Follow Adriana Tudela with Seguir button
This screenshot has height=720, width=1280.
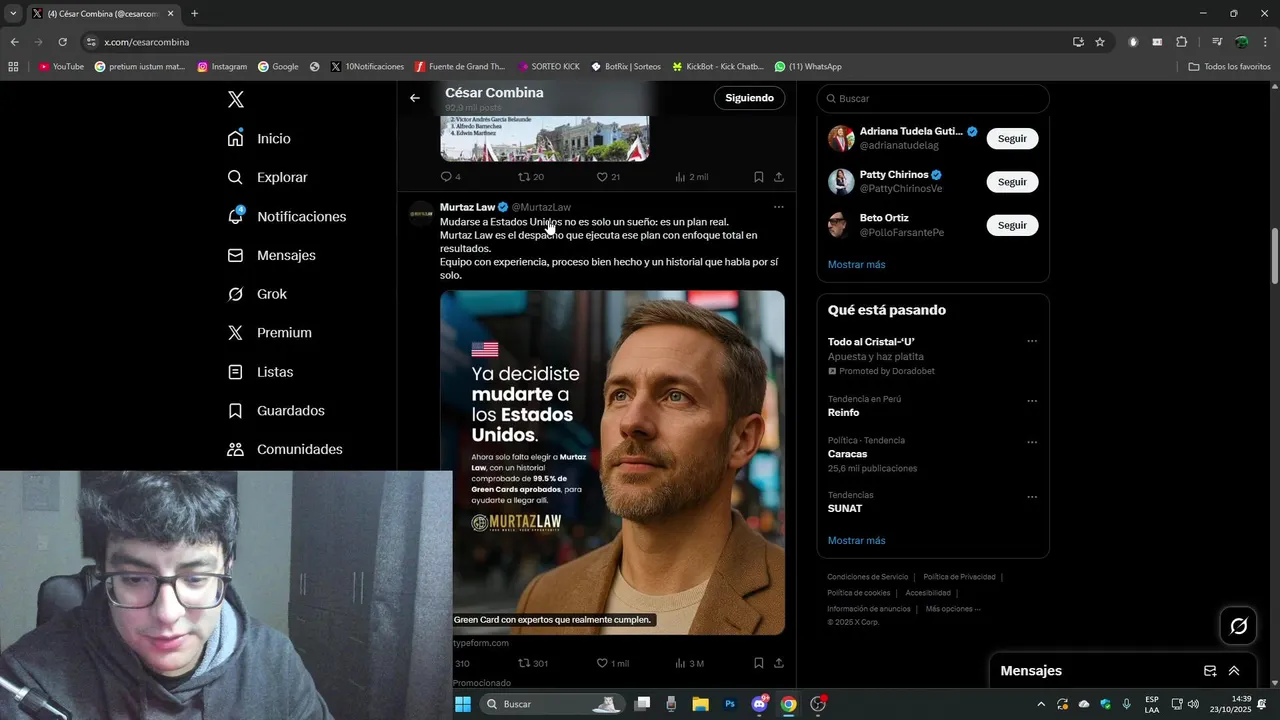click(x=1012, y=139)
